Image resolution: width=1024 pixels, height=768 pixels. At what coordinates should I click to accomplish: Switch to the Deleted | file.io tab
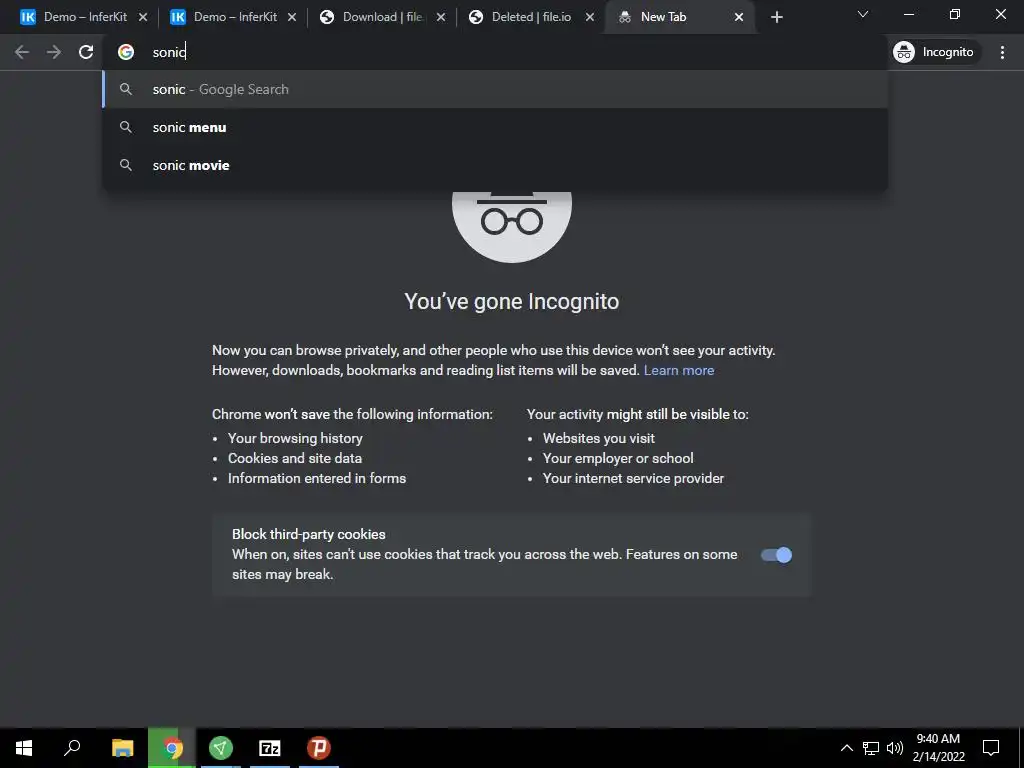coord(532,17)
